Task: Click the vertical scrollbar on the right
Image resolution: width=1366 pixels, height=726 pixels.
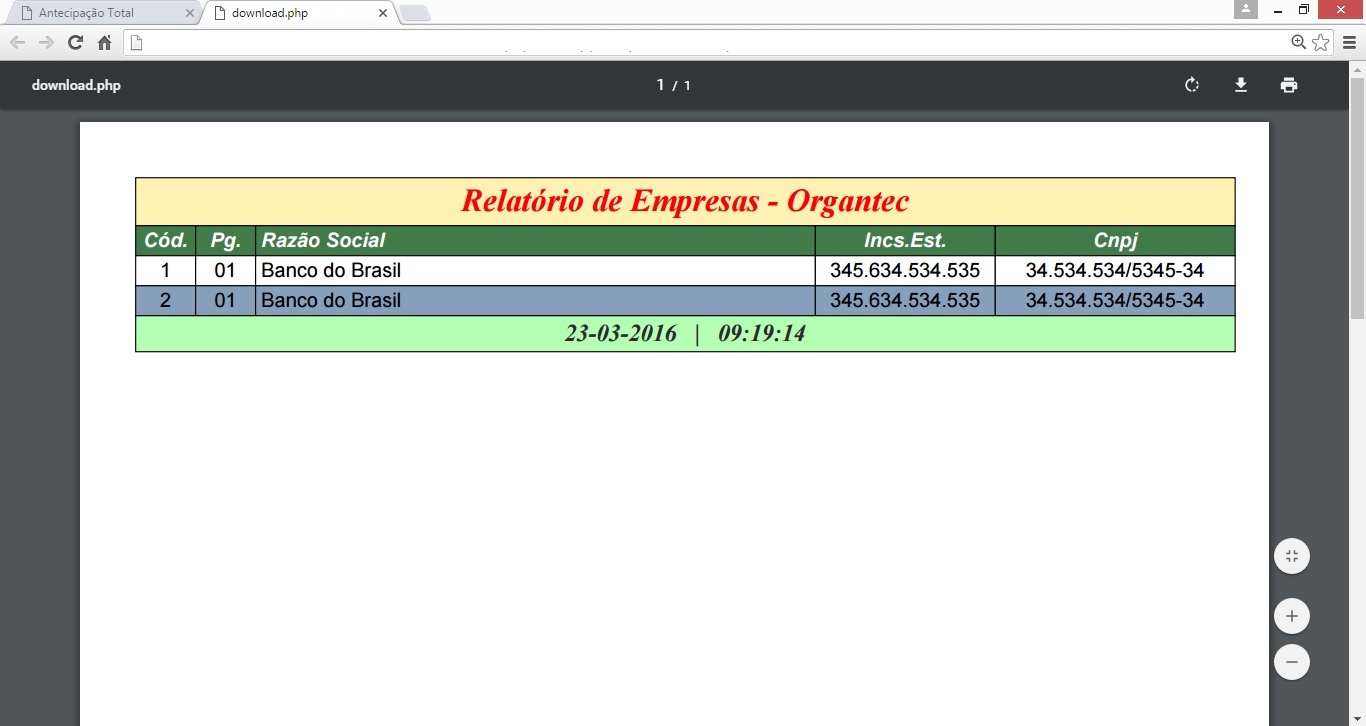Action: tap(1357, 200)
